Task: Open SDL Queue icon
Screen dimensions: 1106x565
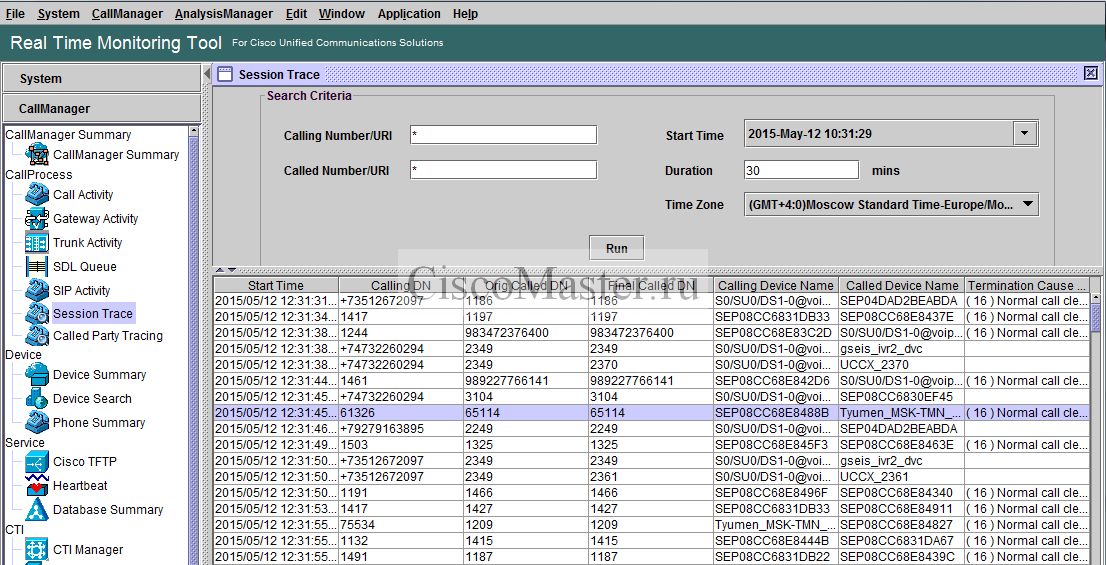Action: pos(37,267)
